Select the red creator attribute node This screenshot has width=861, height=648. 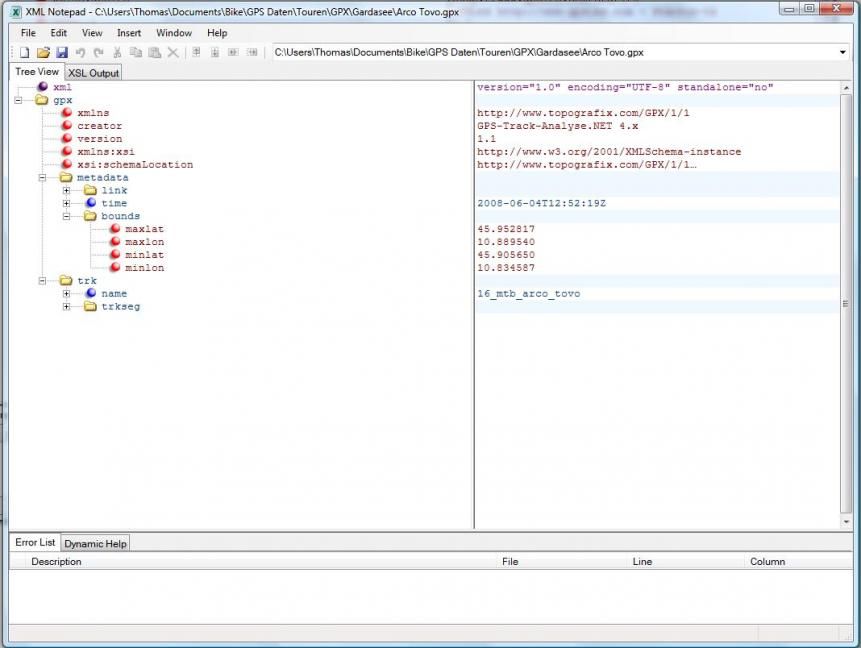tap(99, 126)
